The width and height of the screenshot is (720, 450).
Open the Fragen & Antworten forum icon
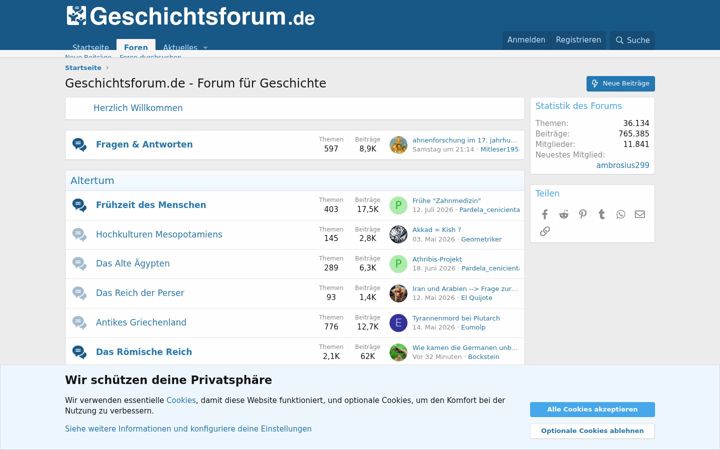tap(79, 145)
